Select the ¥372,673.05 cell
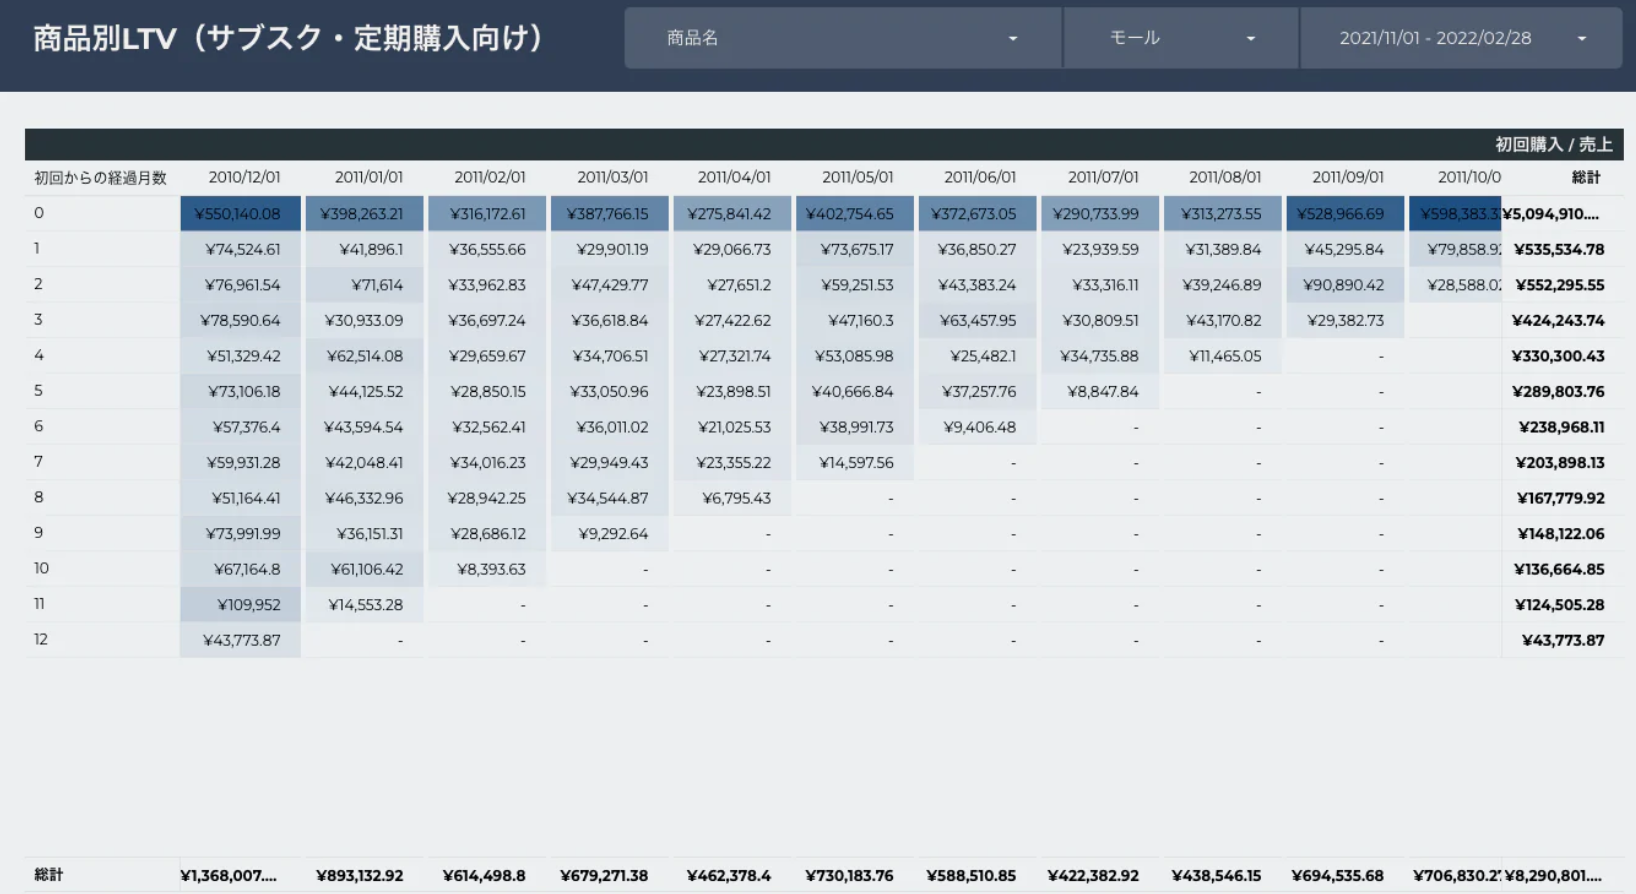 (x=977, y=214)
